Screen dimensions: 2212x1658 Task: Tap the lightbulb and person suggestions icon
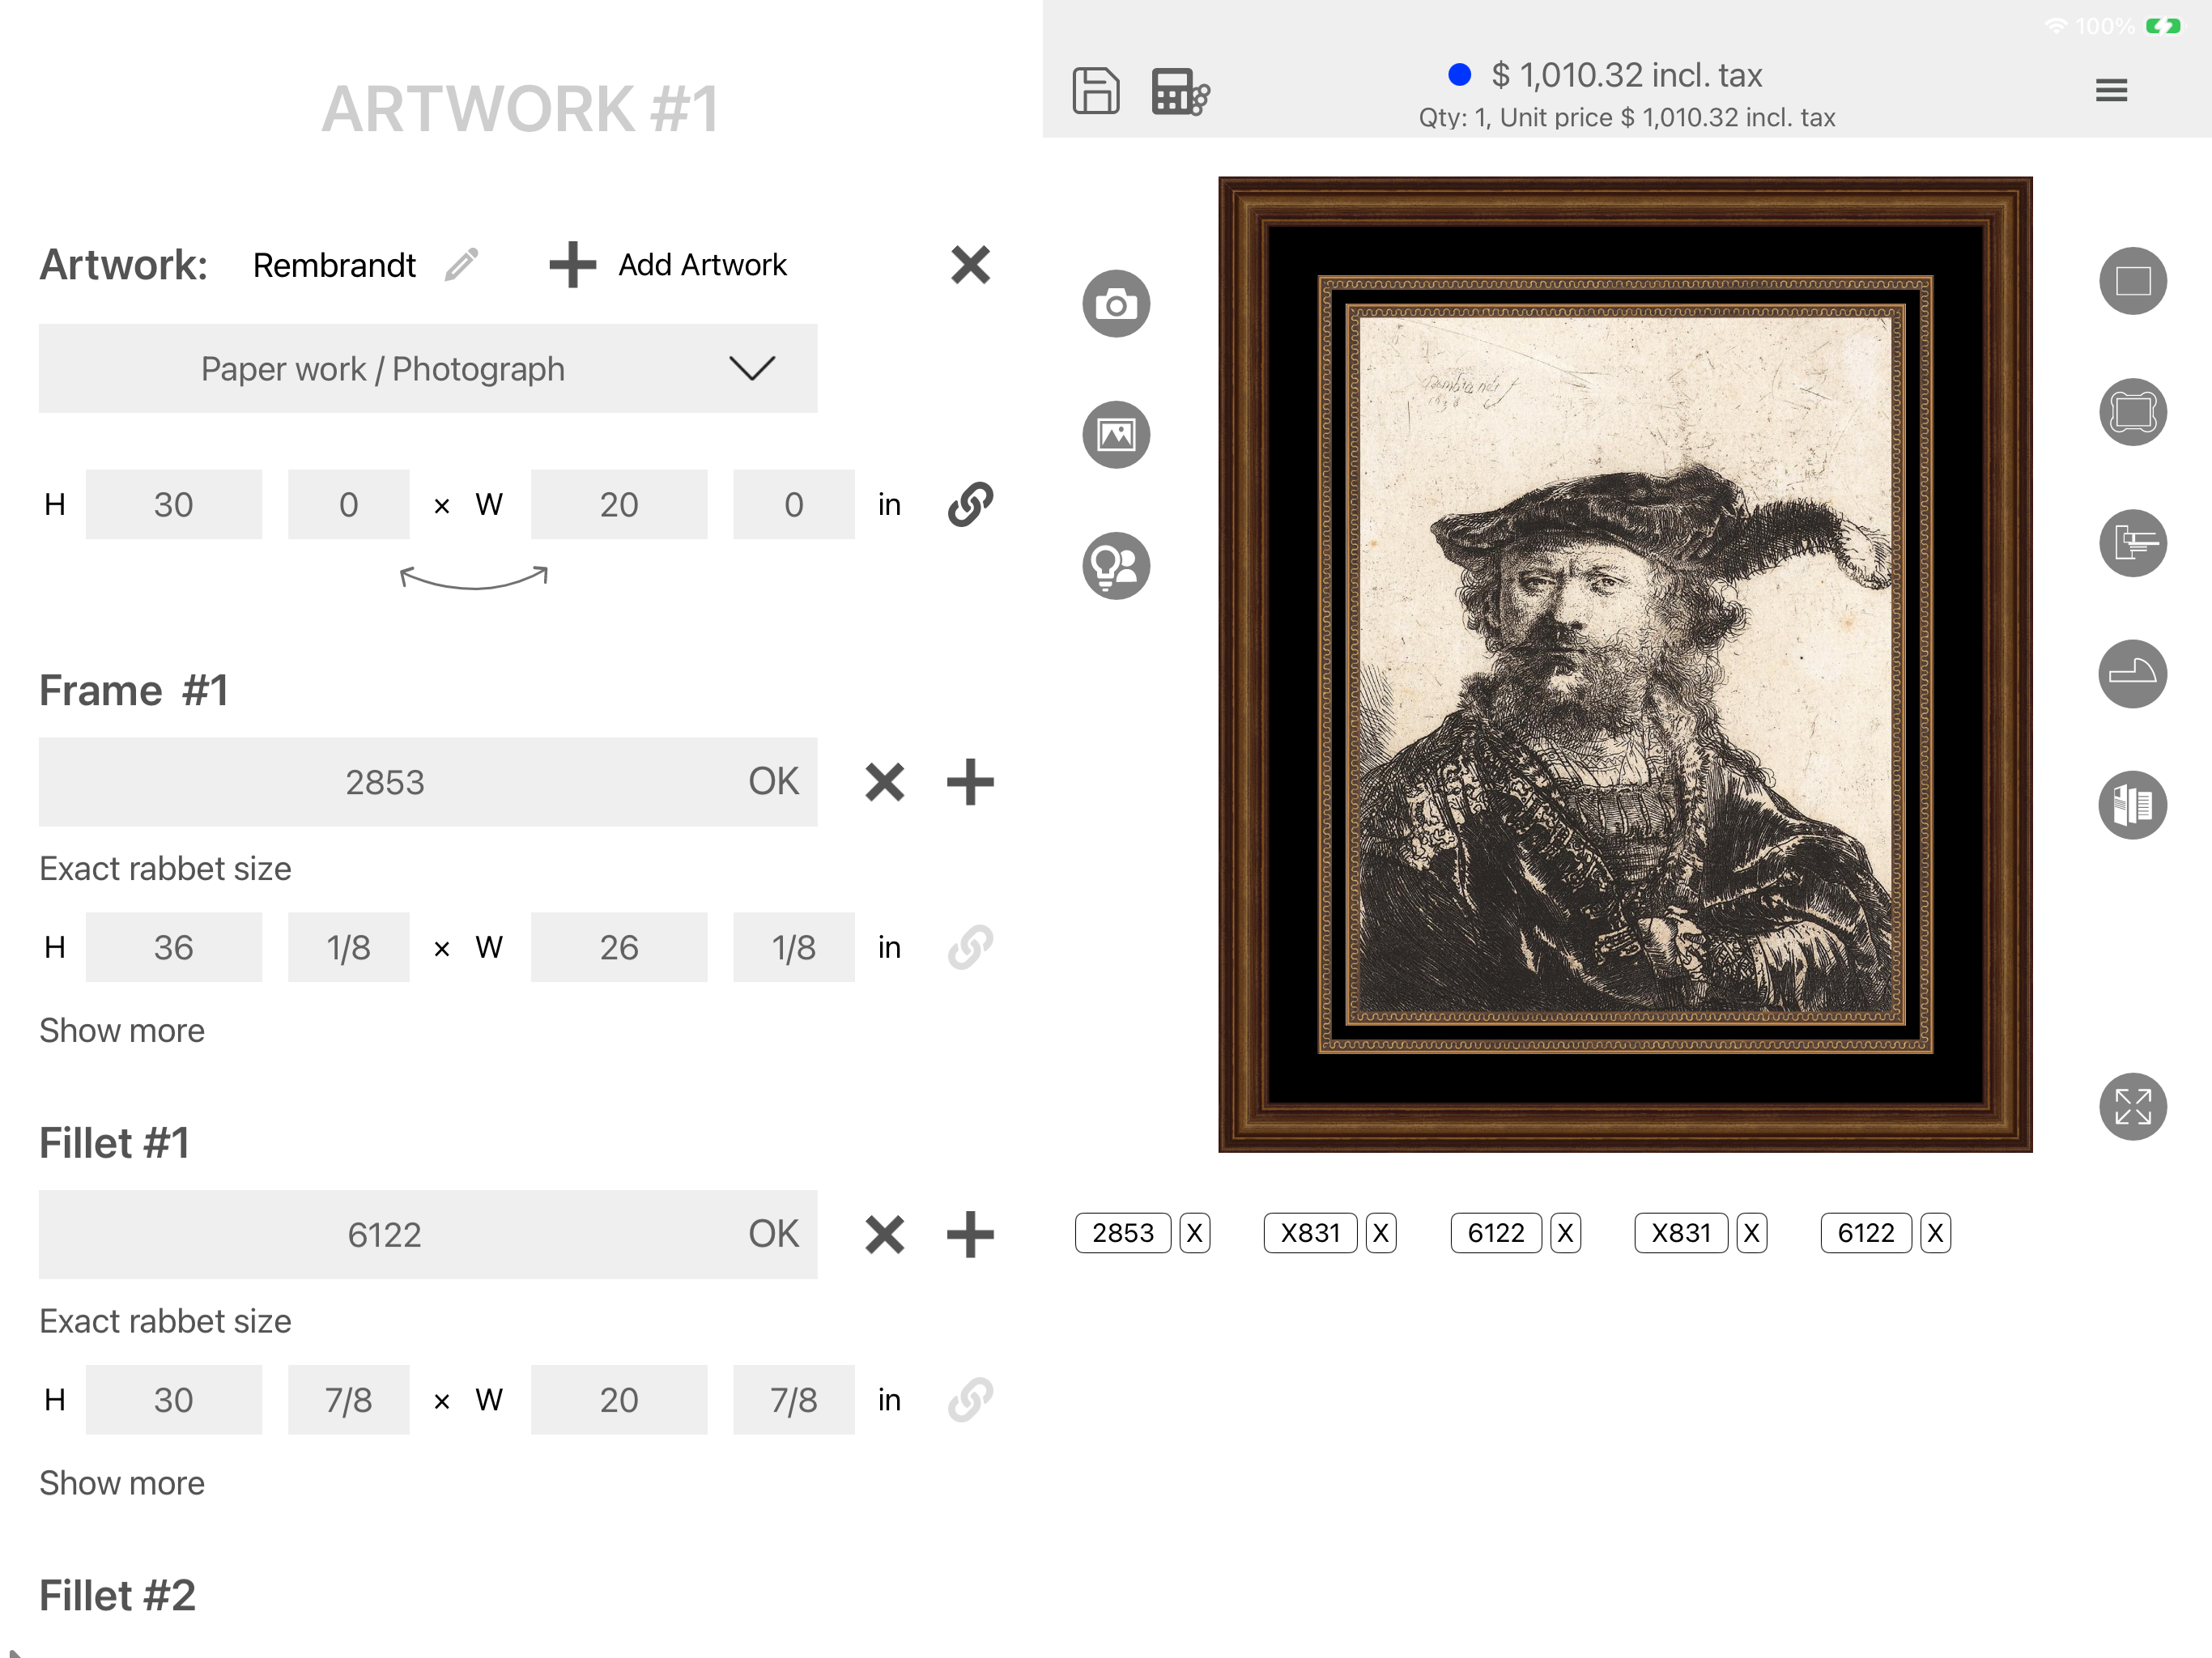tap(1116, 565)
